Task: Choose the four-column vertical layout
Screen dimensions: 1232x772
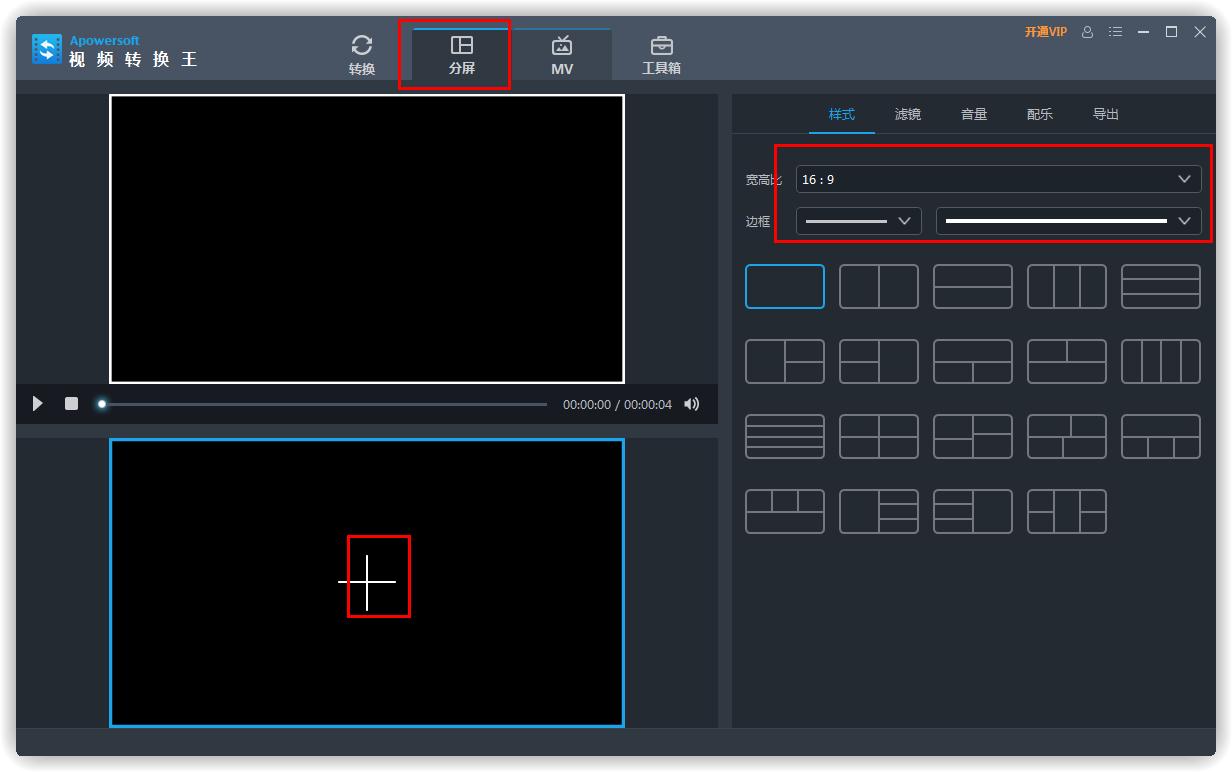Action: pos(1160,361)
